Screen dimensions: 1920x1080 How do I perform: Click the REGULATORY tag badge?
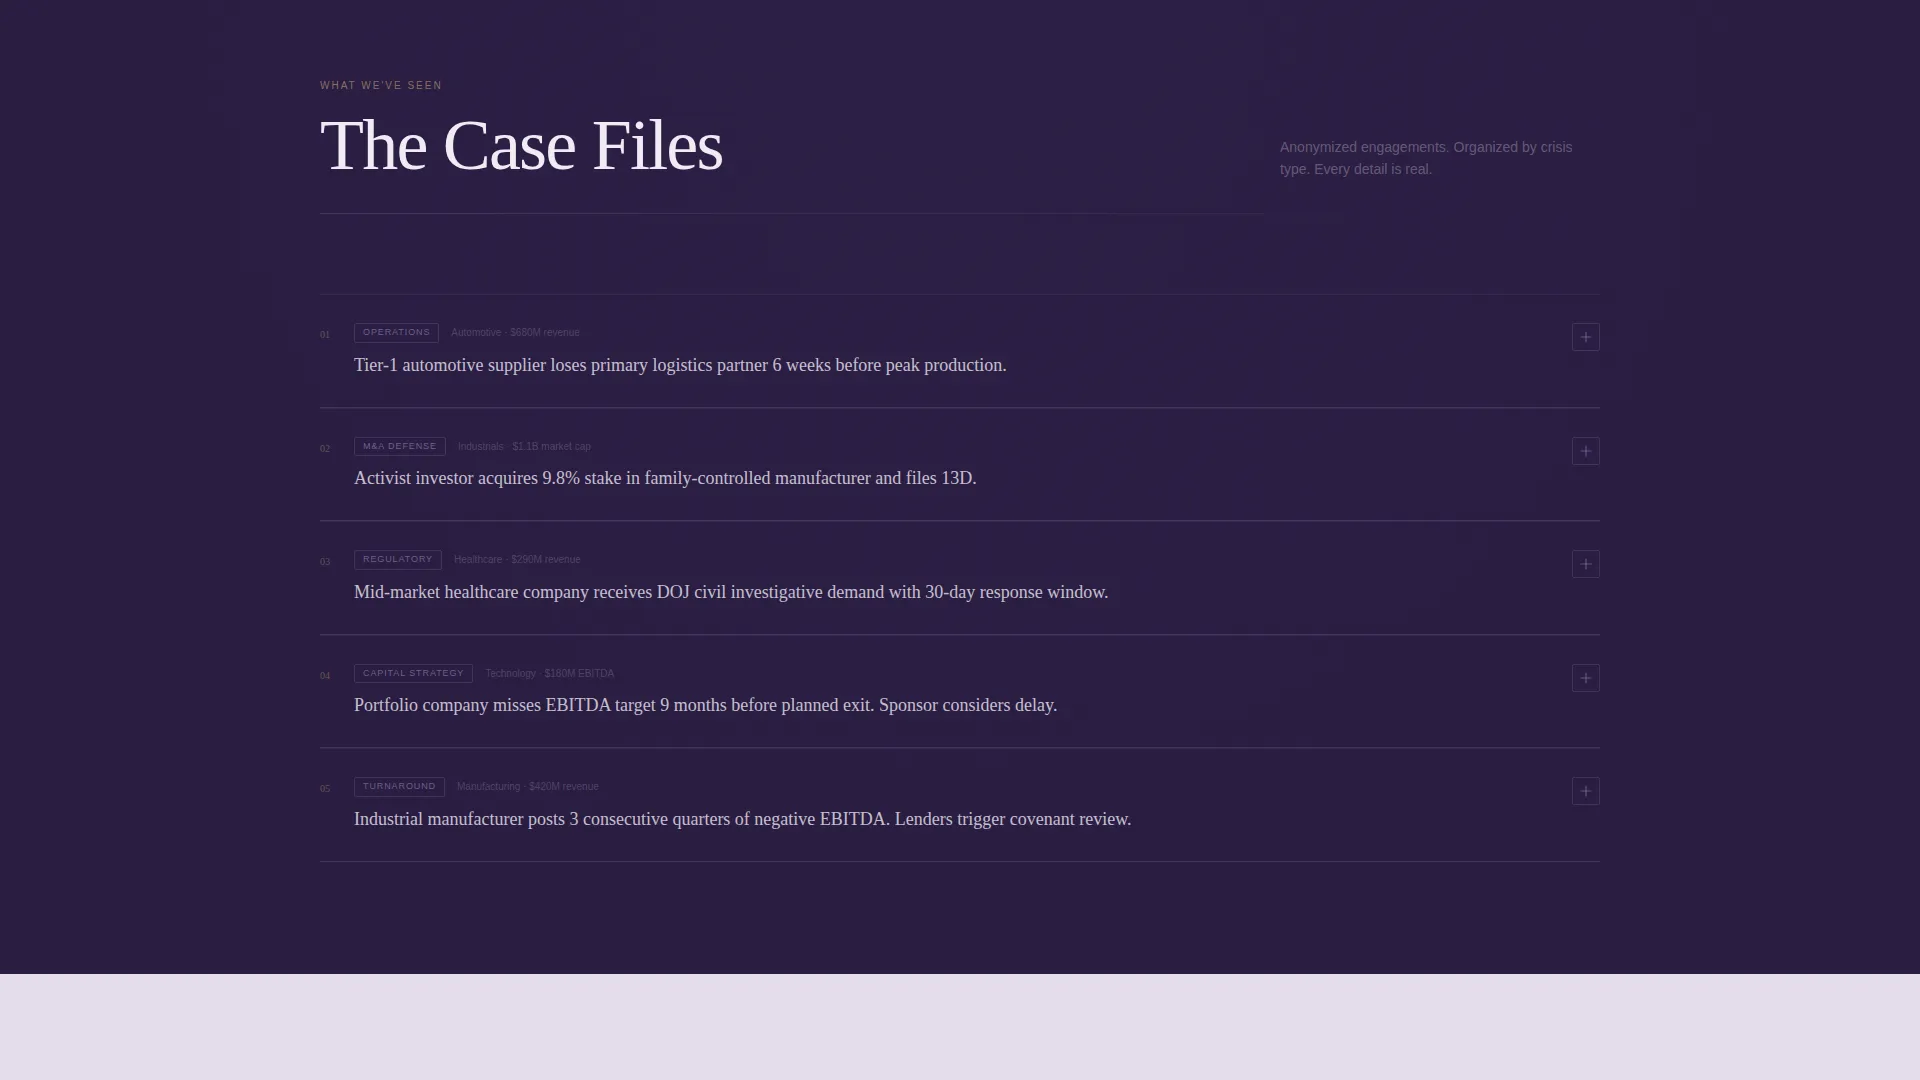pos(398,560)
